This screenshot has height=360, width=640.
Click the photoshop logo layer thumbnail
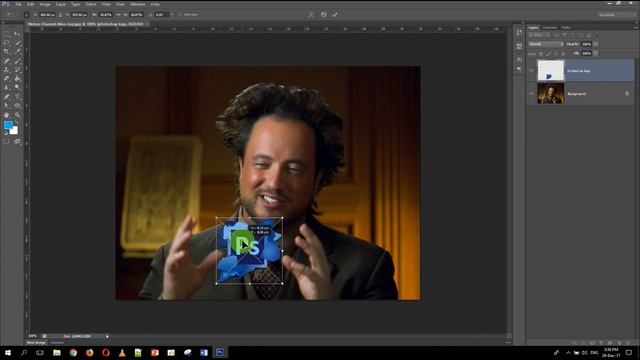[551, 71]
